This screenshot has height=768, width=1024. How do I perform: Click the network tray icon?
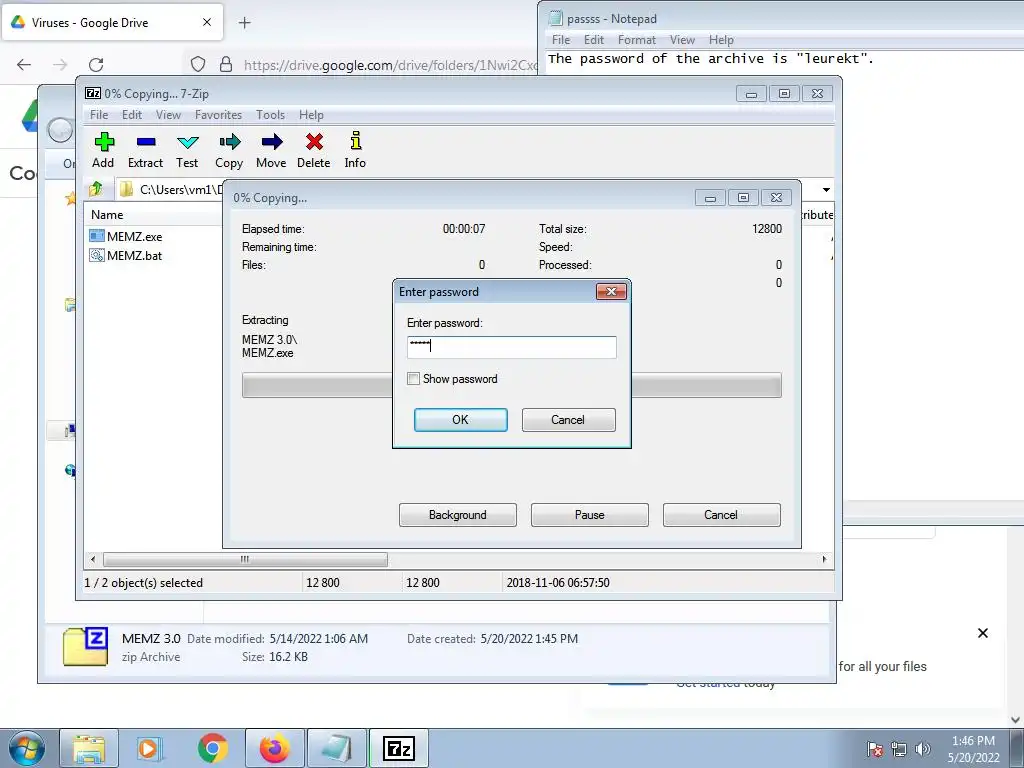(899, 749)
